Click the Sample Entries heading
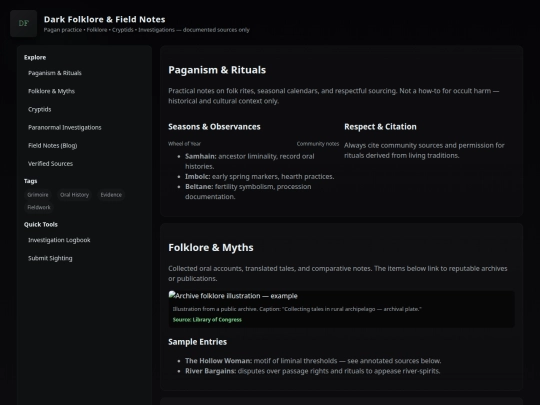Screen dimensions: 540x405 tap(197, 342)
